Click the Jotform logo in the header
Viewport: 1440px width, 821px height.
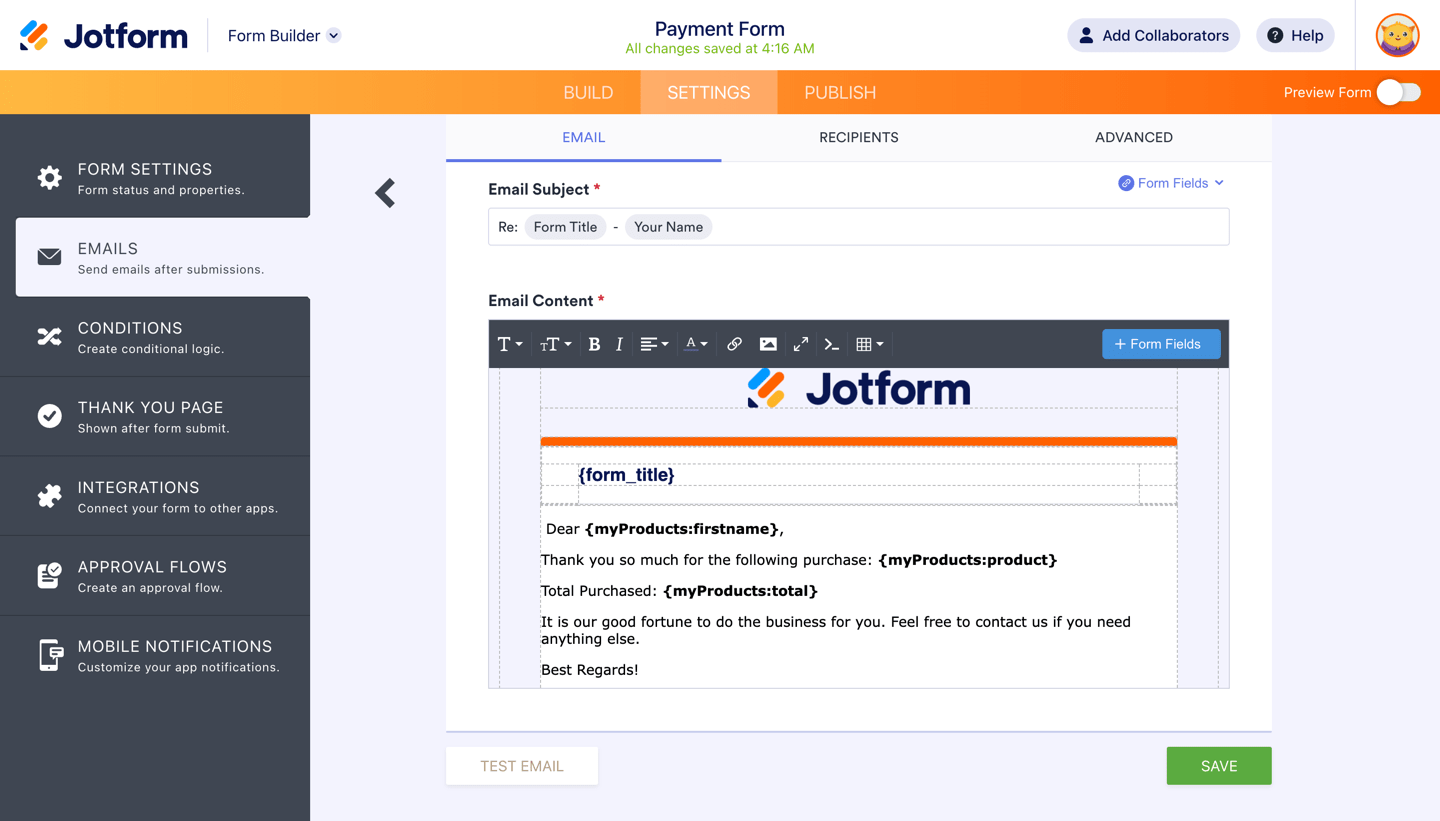pyautogui.click(x=104, y=36)
